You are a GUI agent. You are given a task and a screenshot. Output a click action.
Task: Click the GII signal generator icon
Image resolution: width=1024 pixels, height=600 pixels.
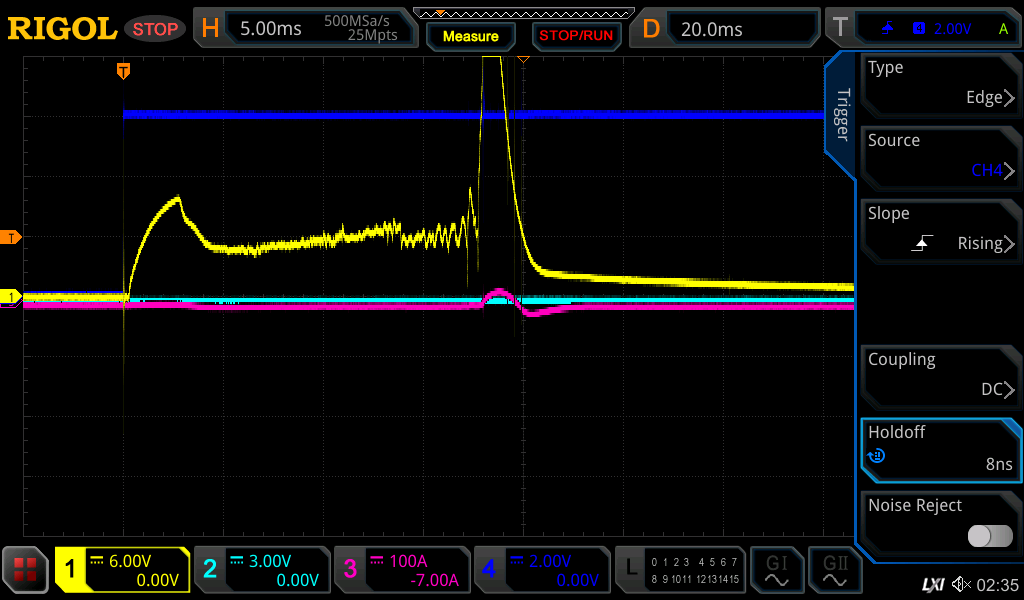(x=835, y=570)
